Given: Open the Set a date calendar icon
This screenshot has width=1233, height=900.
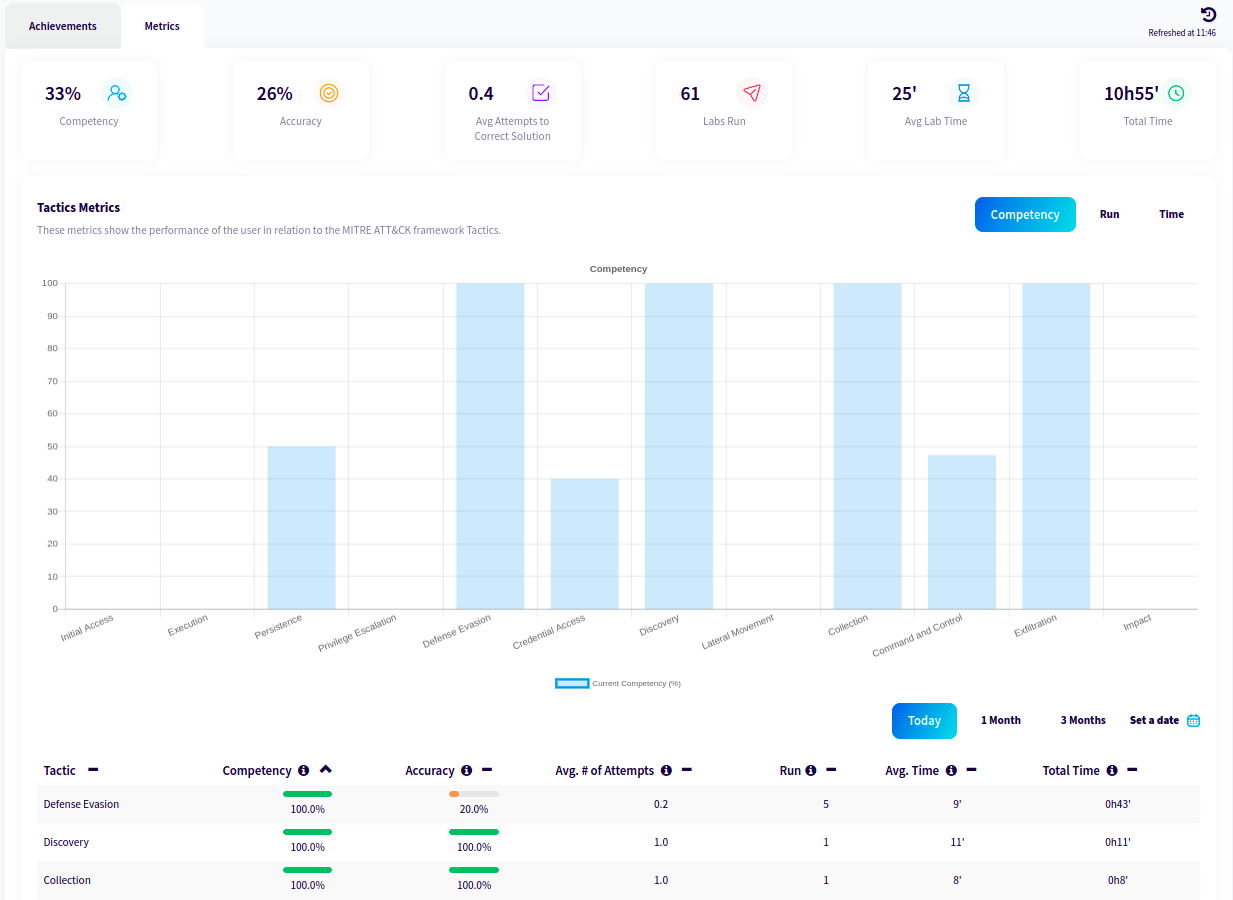Looking at the screenshot, I should click(x=1195, y=720).
